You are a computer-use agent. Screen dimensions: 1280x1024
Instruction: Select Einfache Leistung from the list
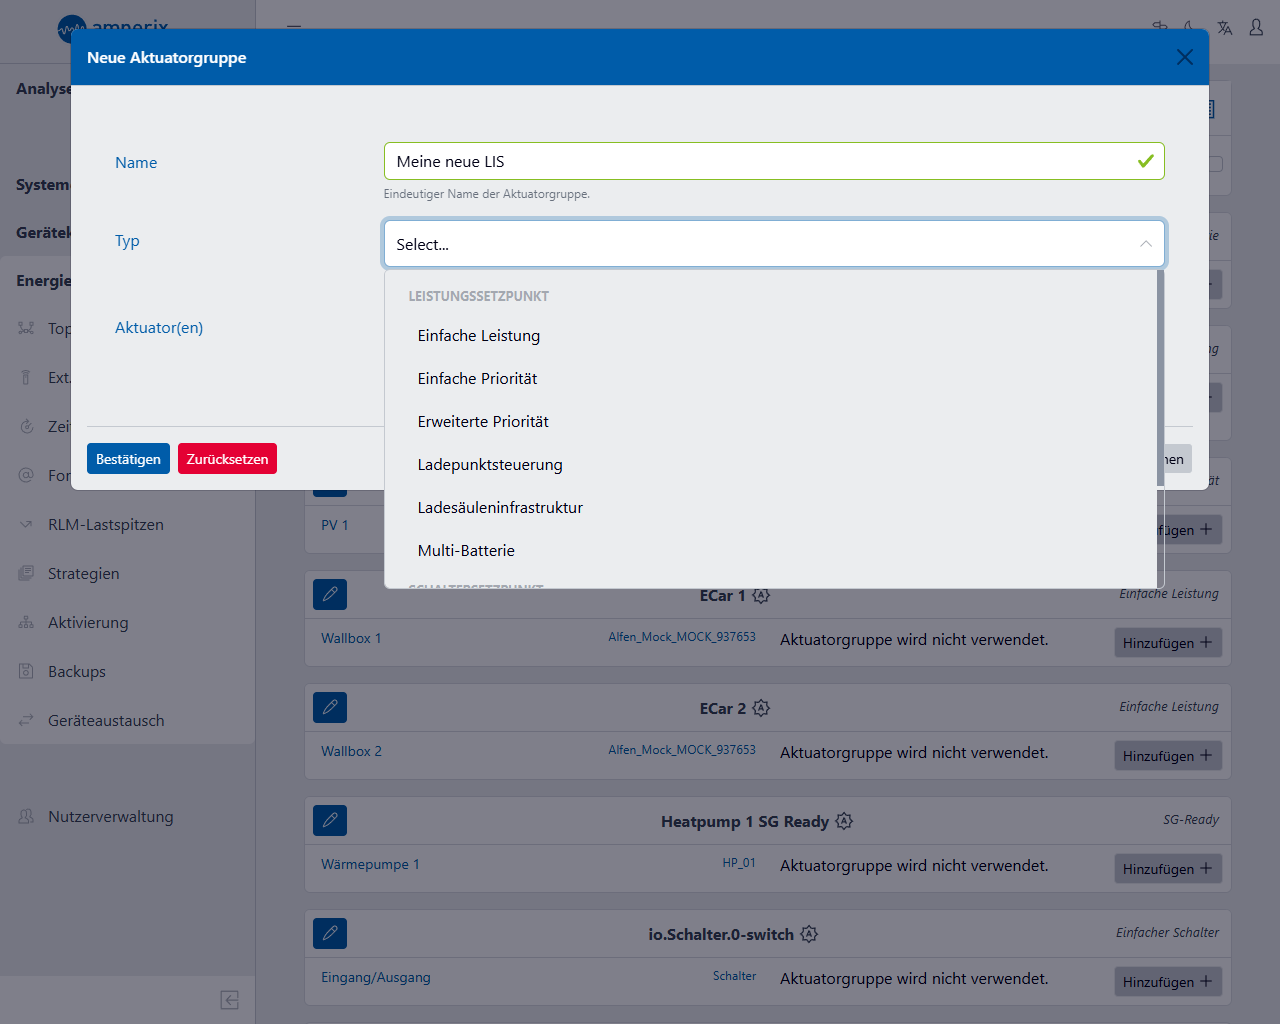(479, 336)
